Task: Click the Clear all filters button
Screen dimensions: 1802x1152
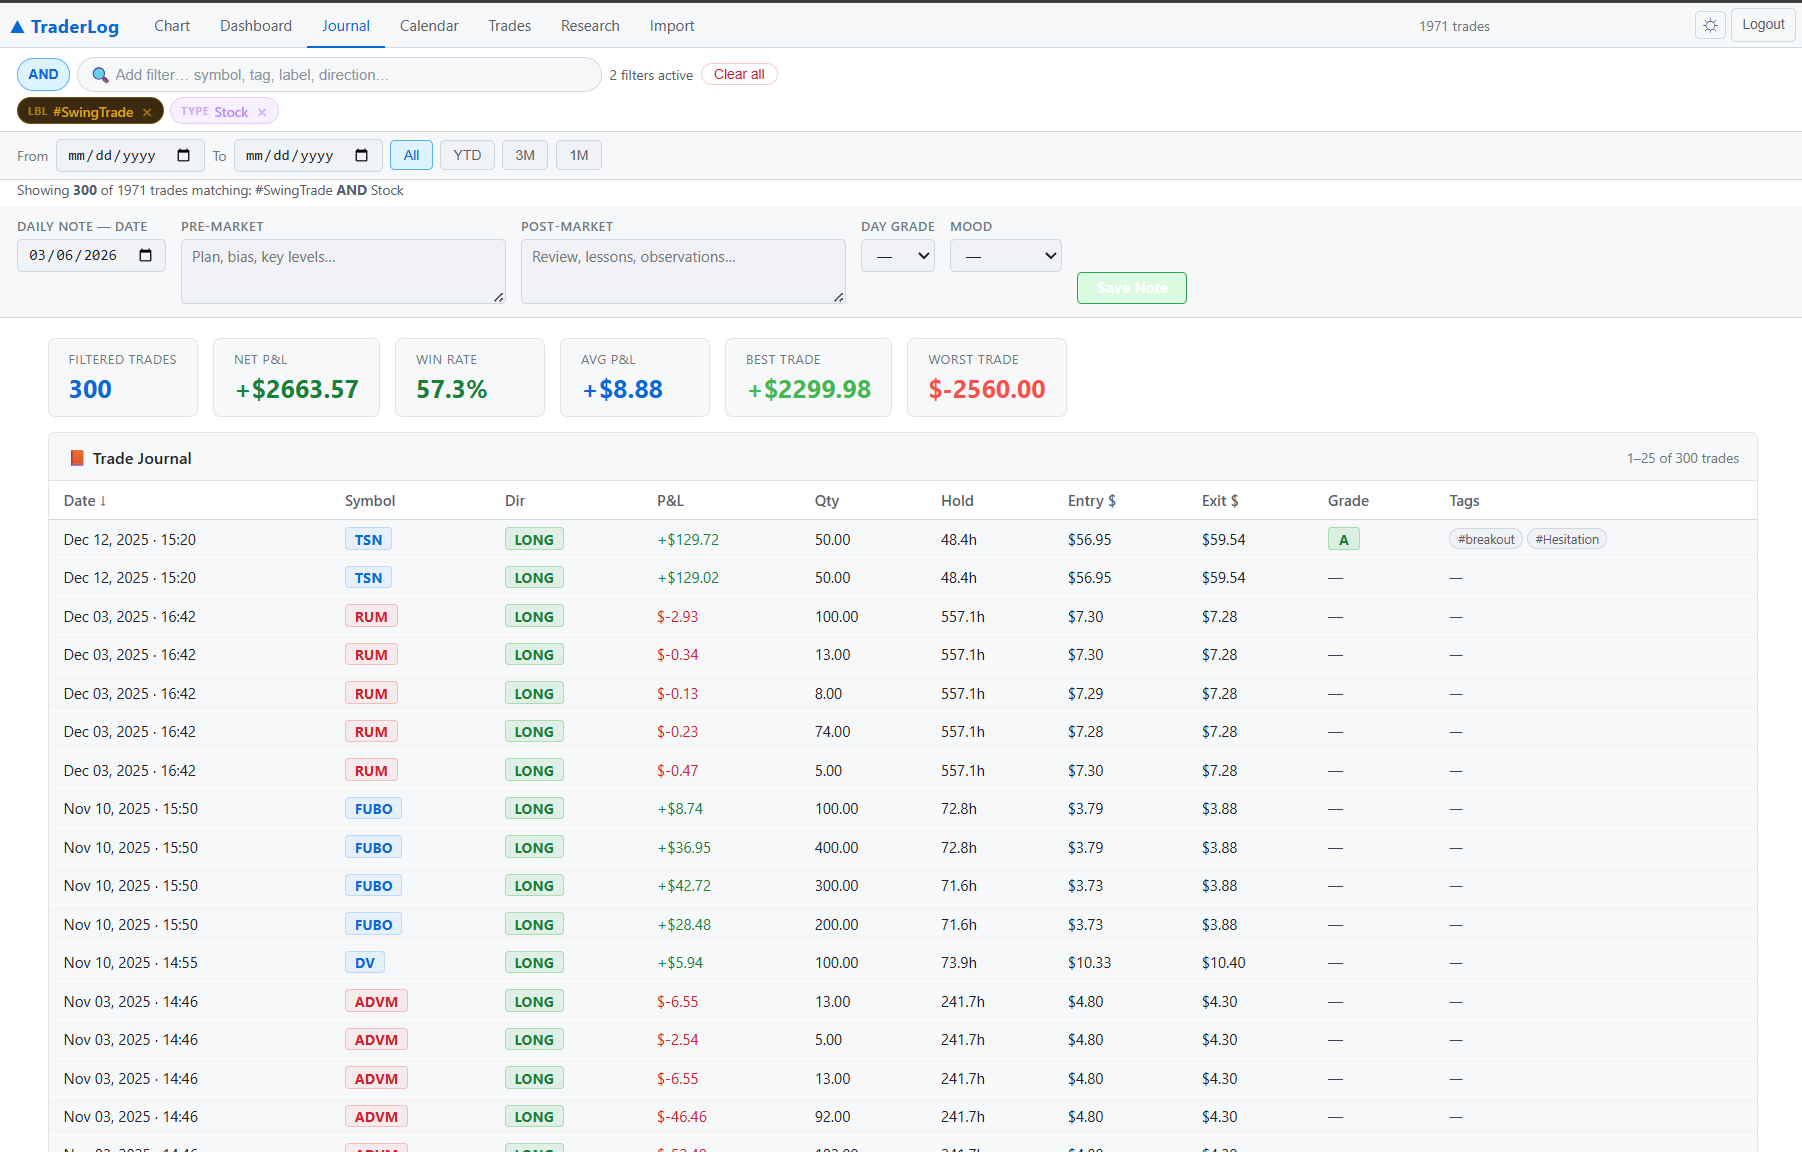Action: point(739,75)
